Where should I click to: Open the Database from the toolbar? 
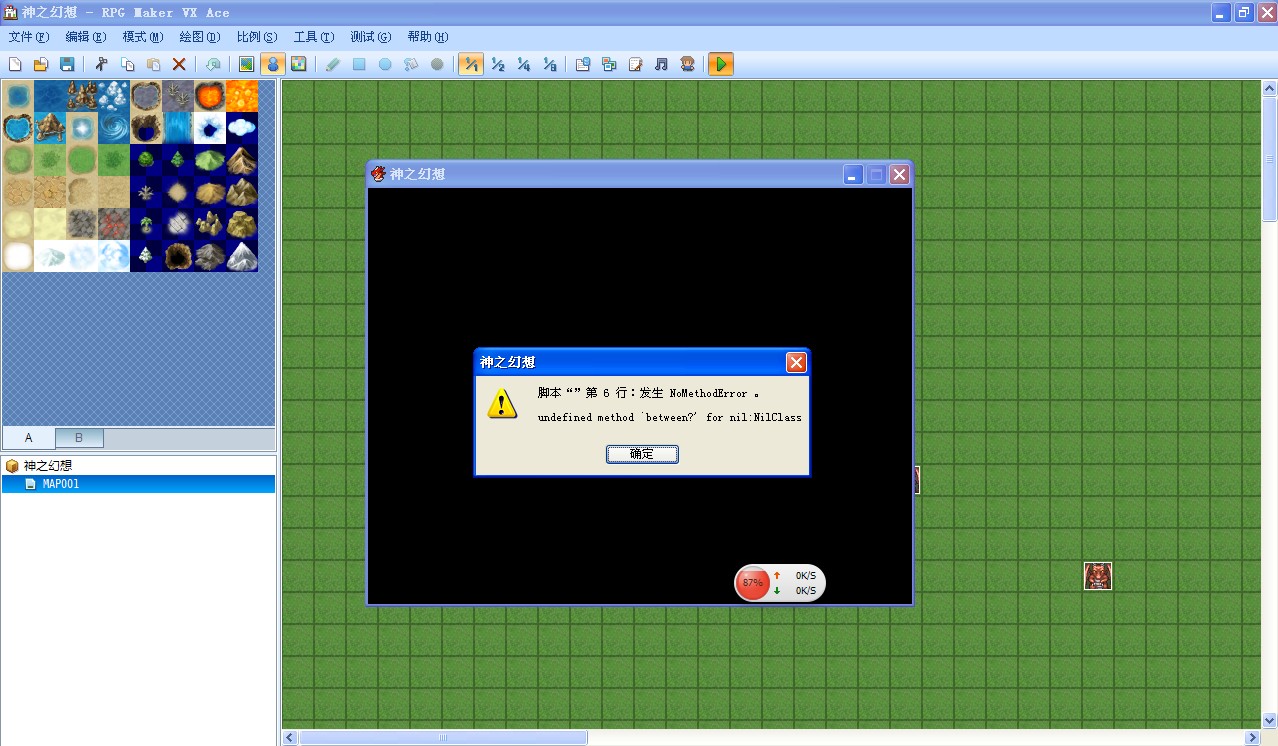coord(583,65)
